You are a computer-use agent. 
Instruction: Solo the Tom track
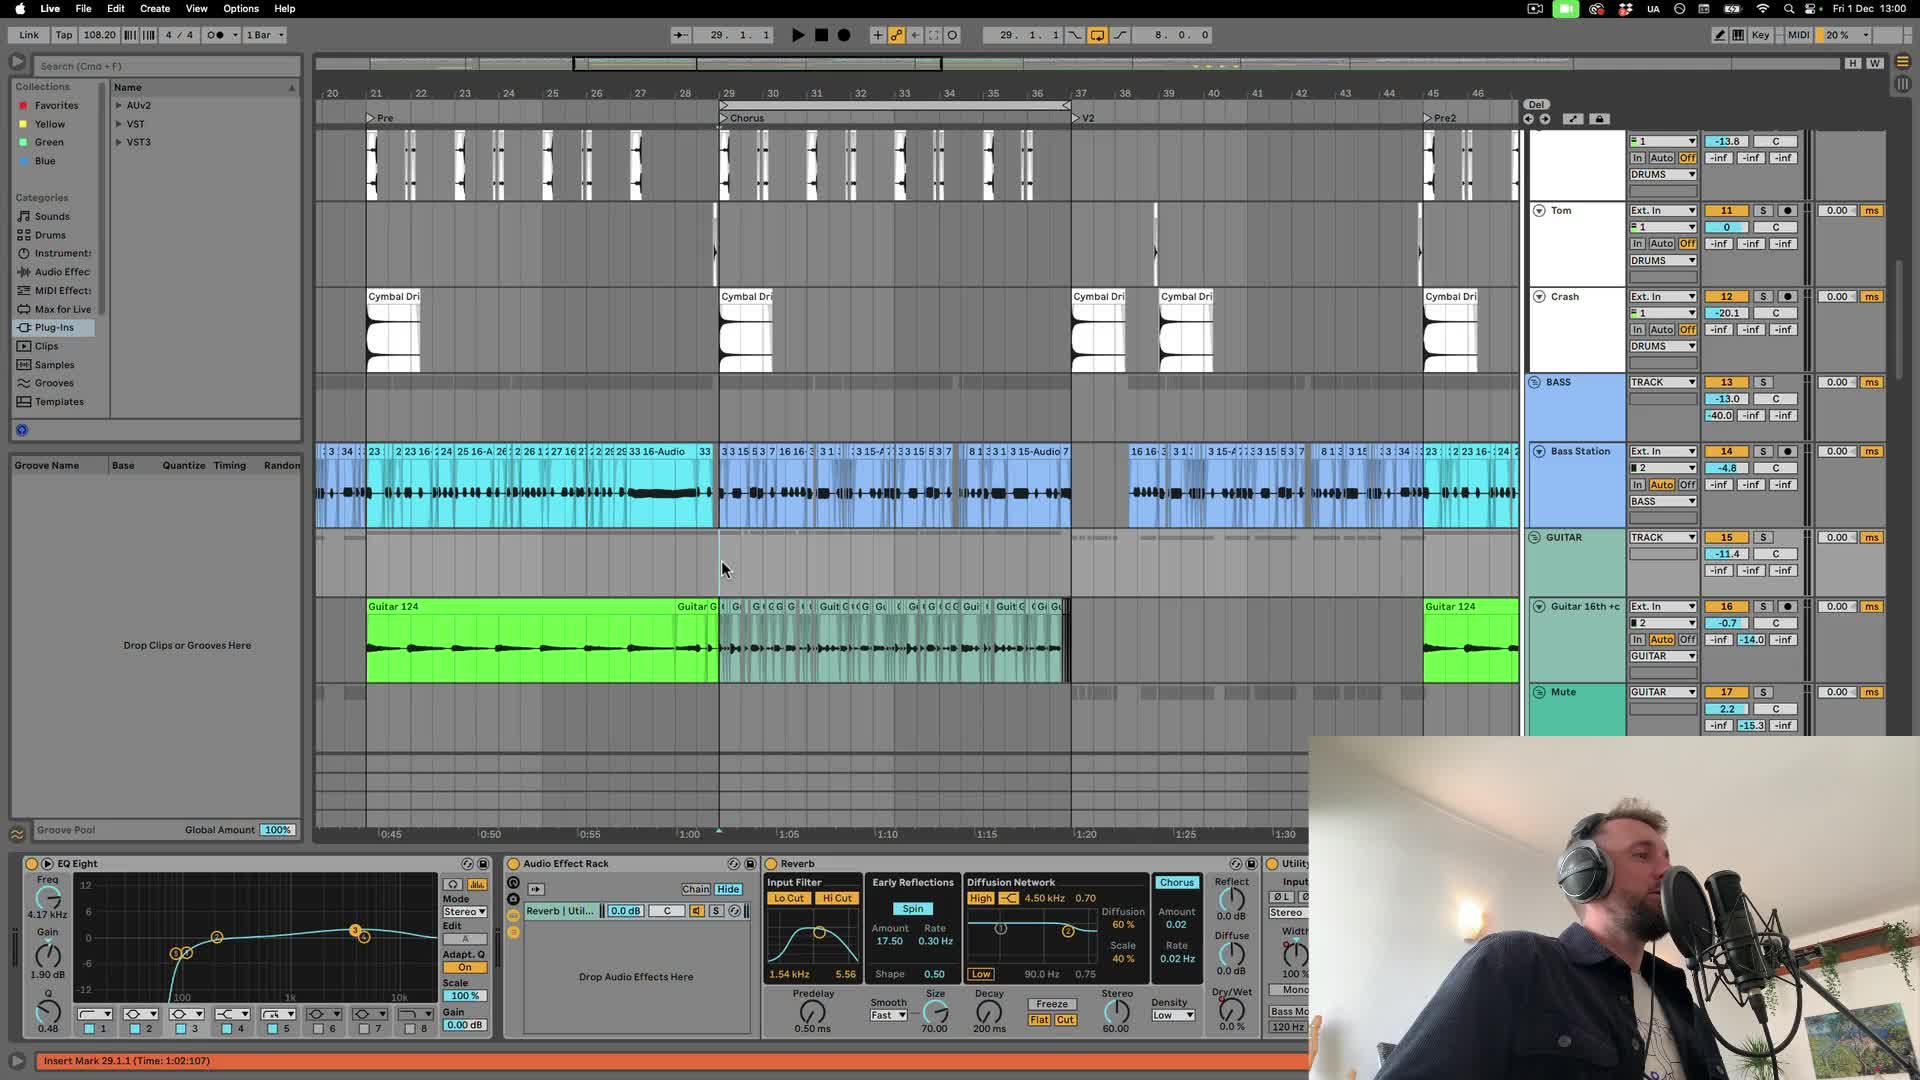click(x=1763, y=211)
